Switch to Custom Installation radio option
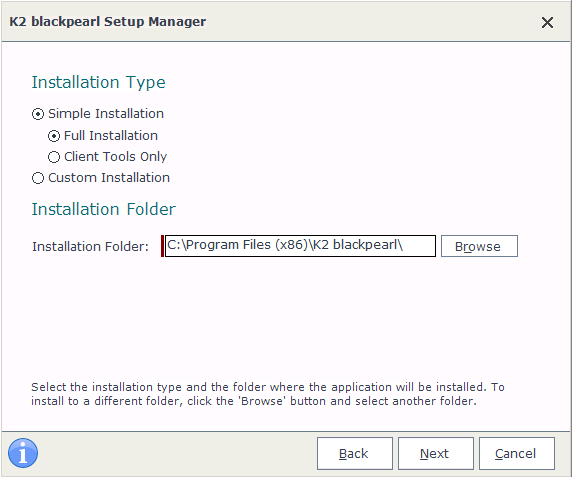Viewport: 572px width, 477px height. tap(38, 178)
